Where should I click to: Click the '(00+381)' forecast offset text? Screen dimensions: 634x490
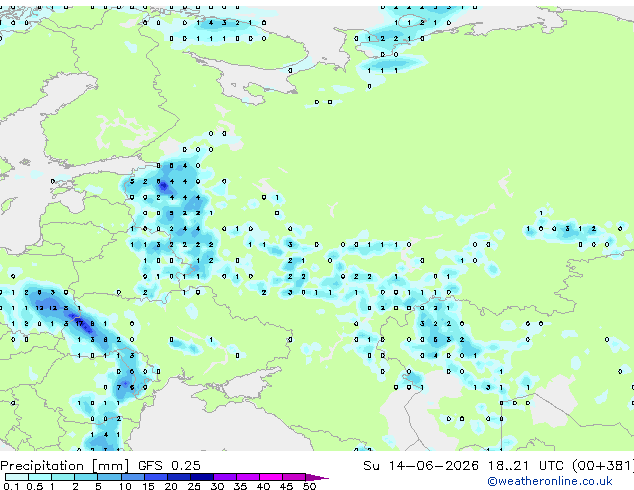point(603,466)
